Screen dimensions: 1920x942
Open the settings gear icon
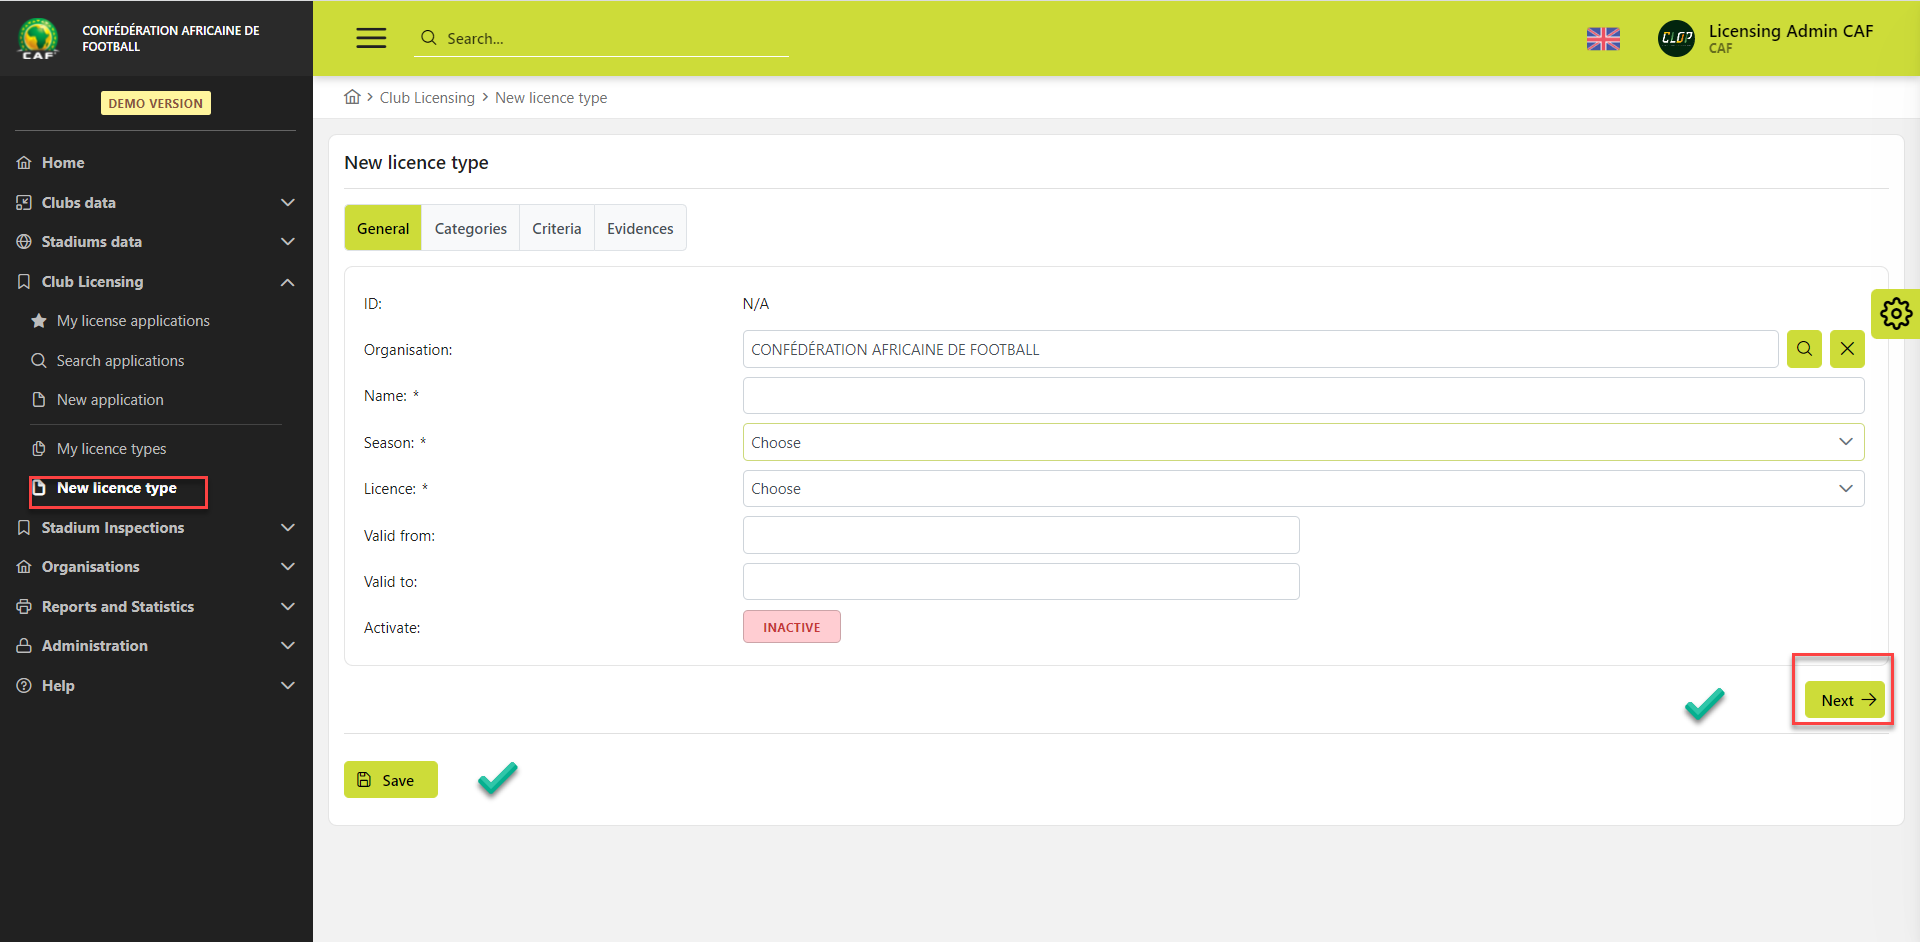click(x=1895, y=314)
